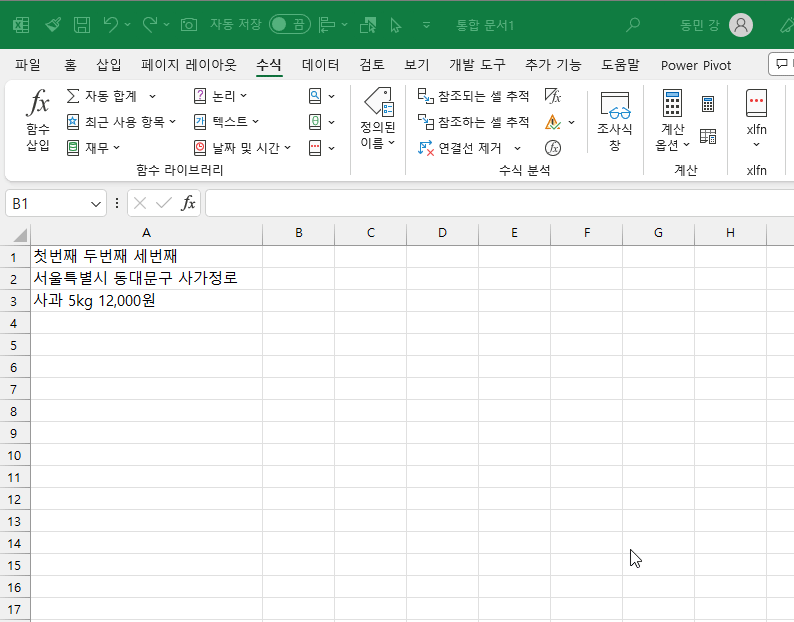Click the Excel app icon in title bar
The height and width of the screenshot is (622, 794).
coord(21,25)
